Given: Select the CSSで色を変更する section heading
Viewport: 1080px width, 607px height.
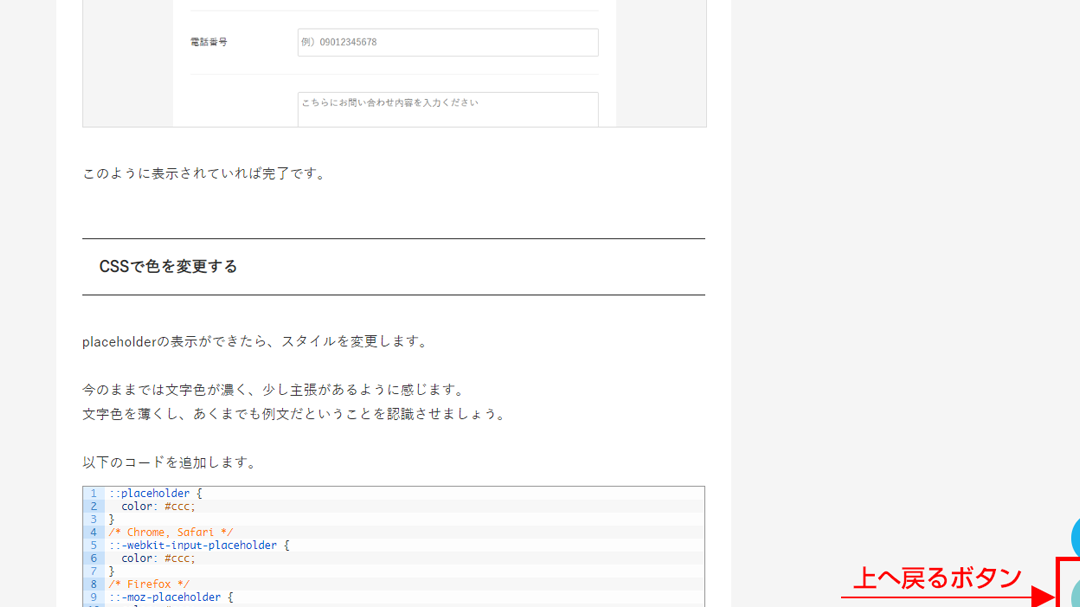Looking at the screenshot, I should (167, 266).
